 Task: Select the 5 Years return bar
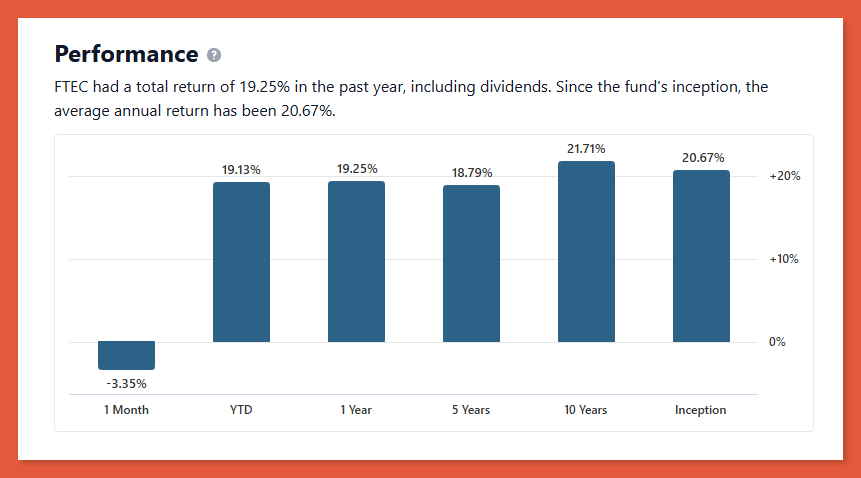click(471, 264)
